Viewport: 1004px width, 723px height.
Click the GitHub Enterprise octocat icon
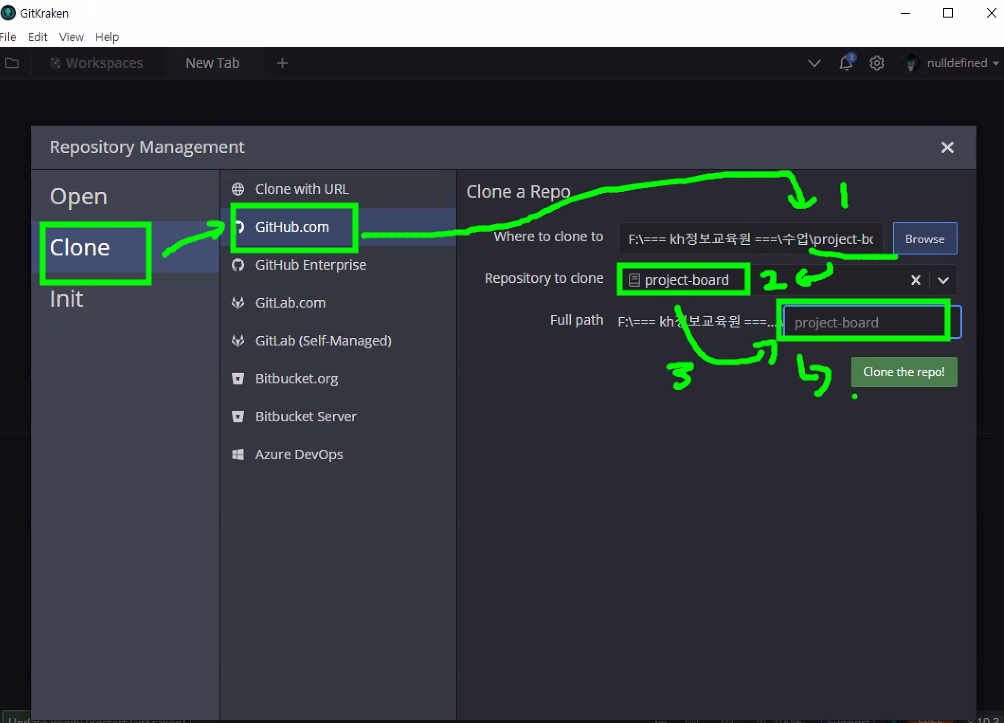click(238, 265)
